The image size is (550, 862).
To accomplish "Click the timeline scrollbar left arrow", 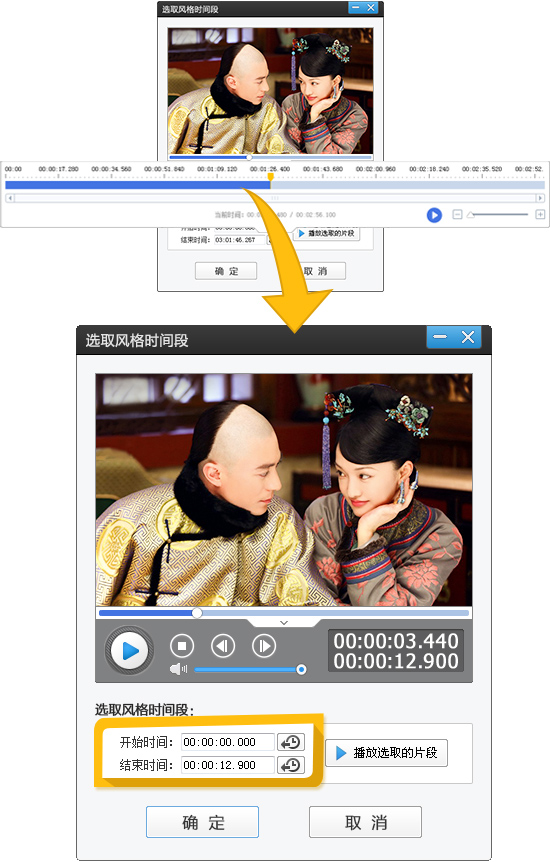I will (10, 198).
